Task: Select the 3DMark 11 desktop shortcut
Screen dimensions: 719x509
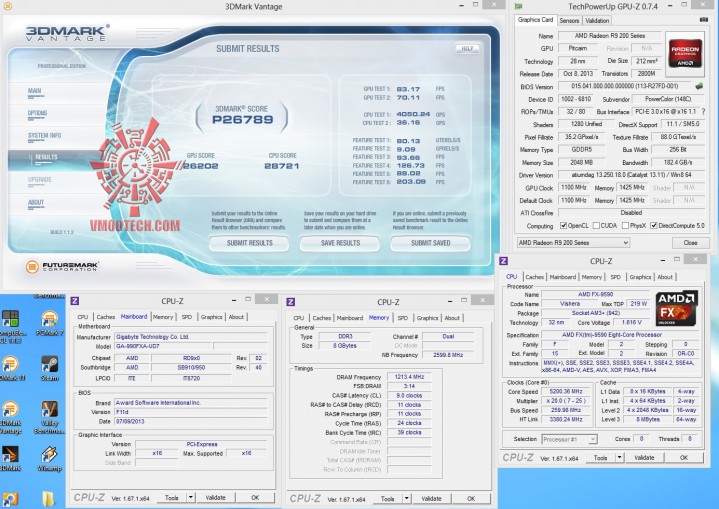Action: 10,368
